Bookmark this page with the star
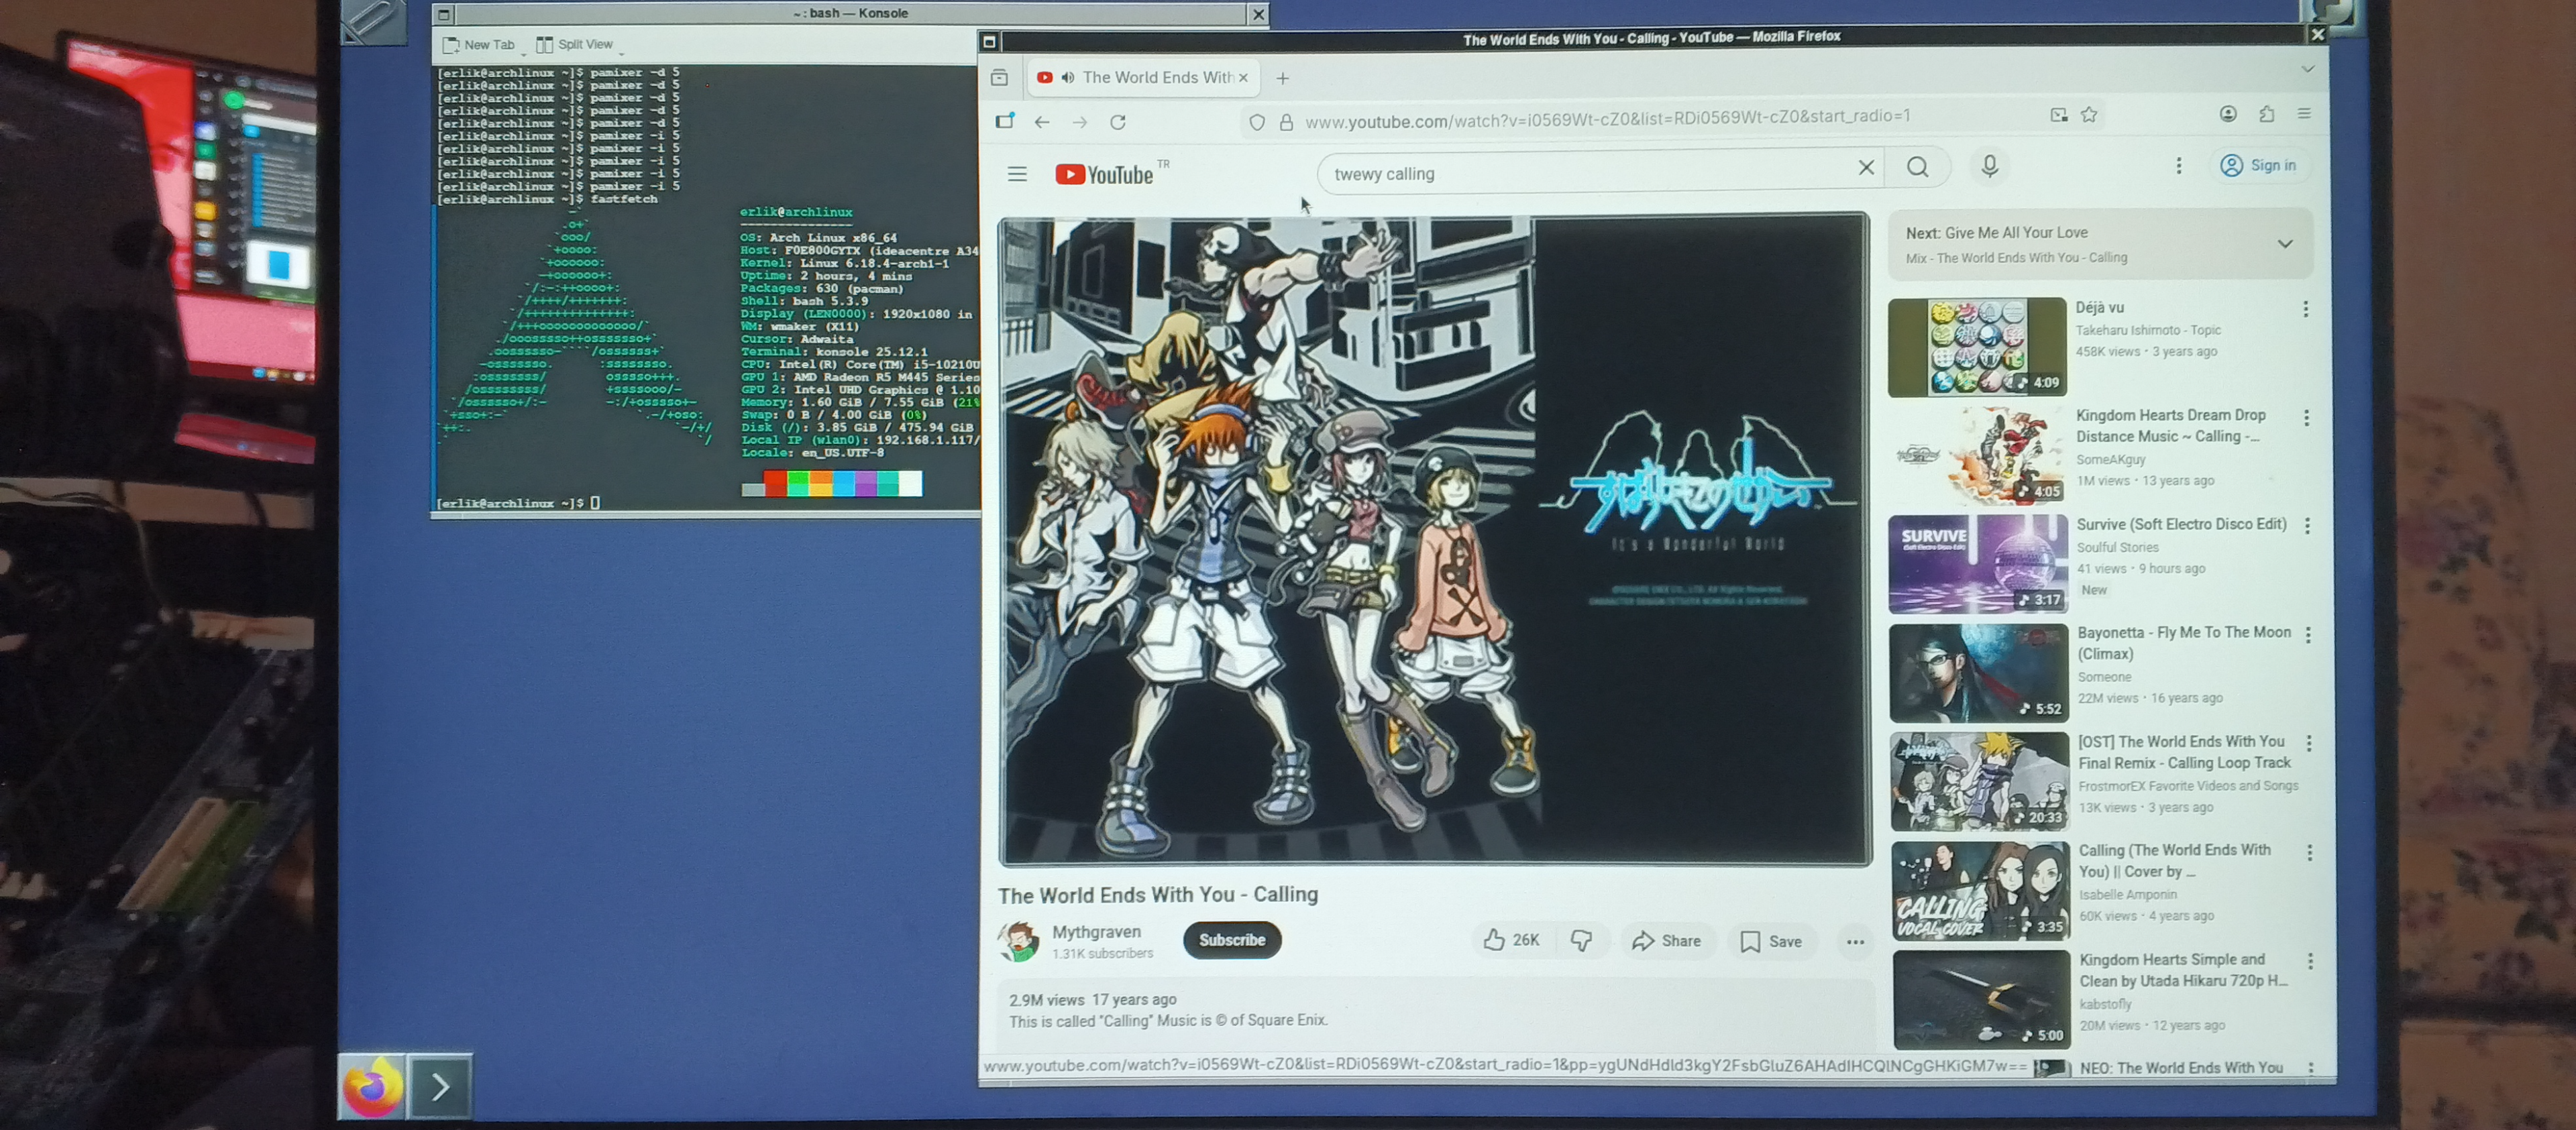 (x=2089, y=115)
